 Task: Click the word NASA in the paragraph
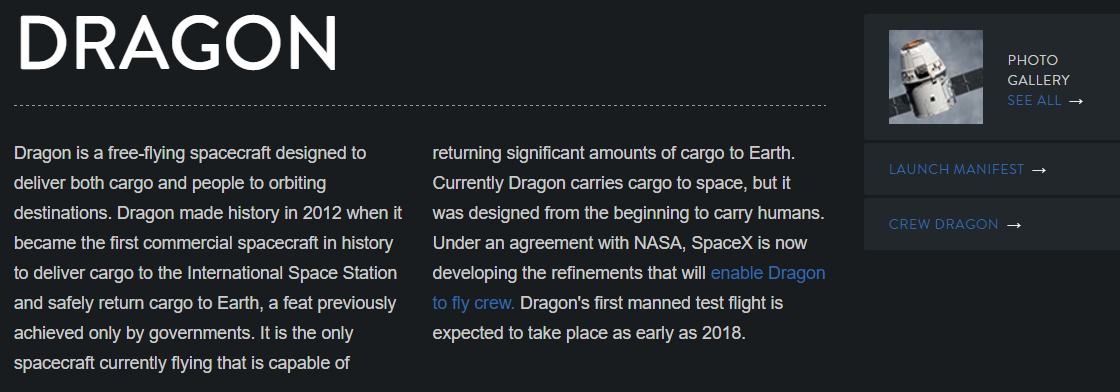(x=659, y=243)
